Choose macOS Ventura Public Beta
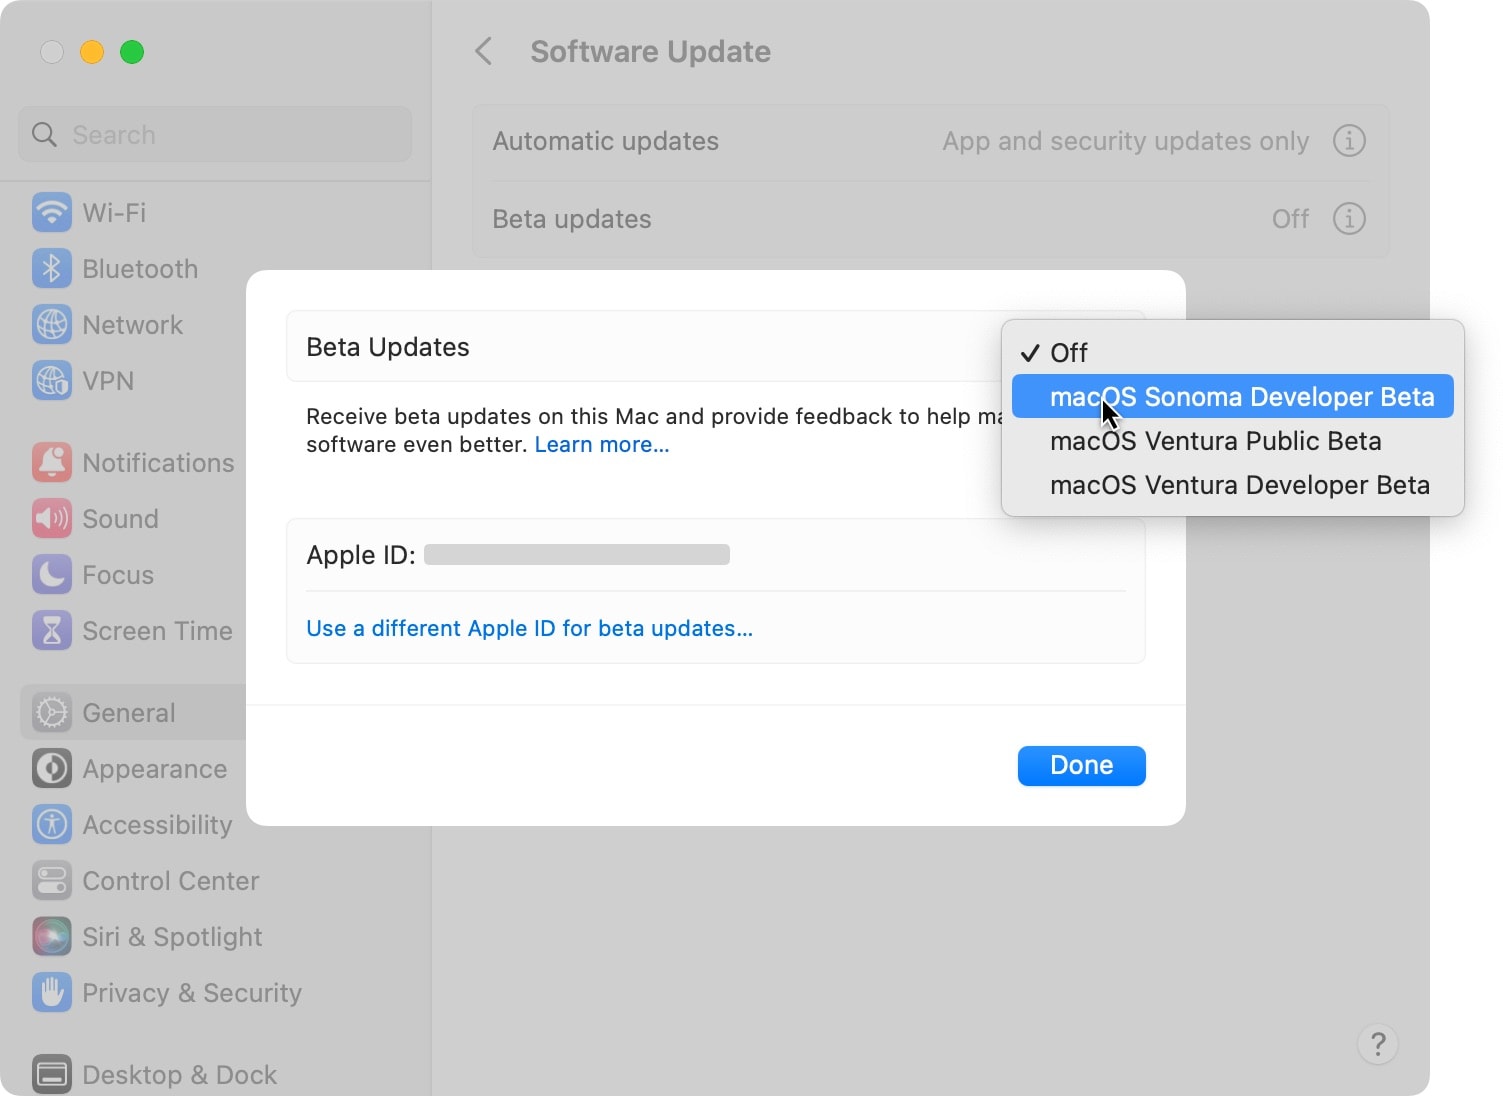The height and width of the screenshot is (1096, 1503). pos(1215,441)
